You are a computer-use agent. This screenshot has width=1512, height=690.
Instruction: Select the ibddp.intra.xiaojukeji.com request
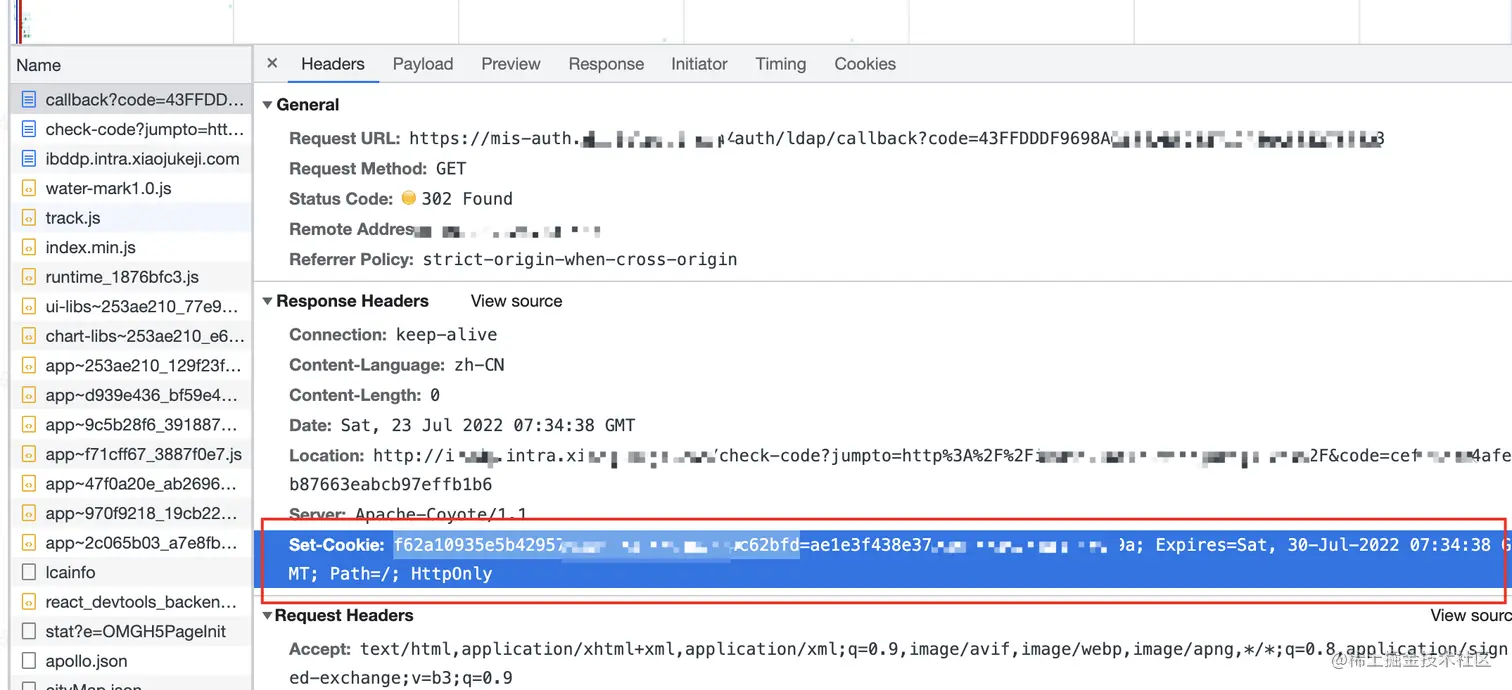(x=131, y=159)
